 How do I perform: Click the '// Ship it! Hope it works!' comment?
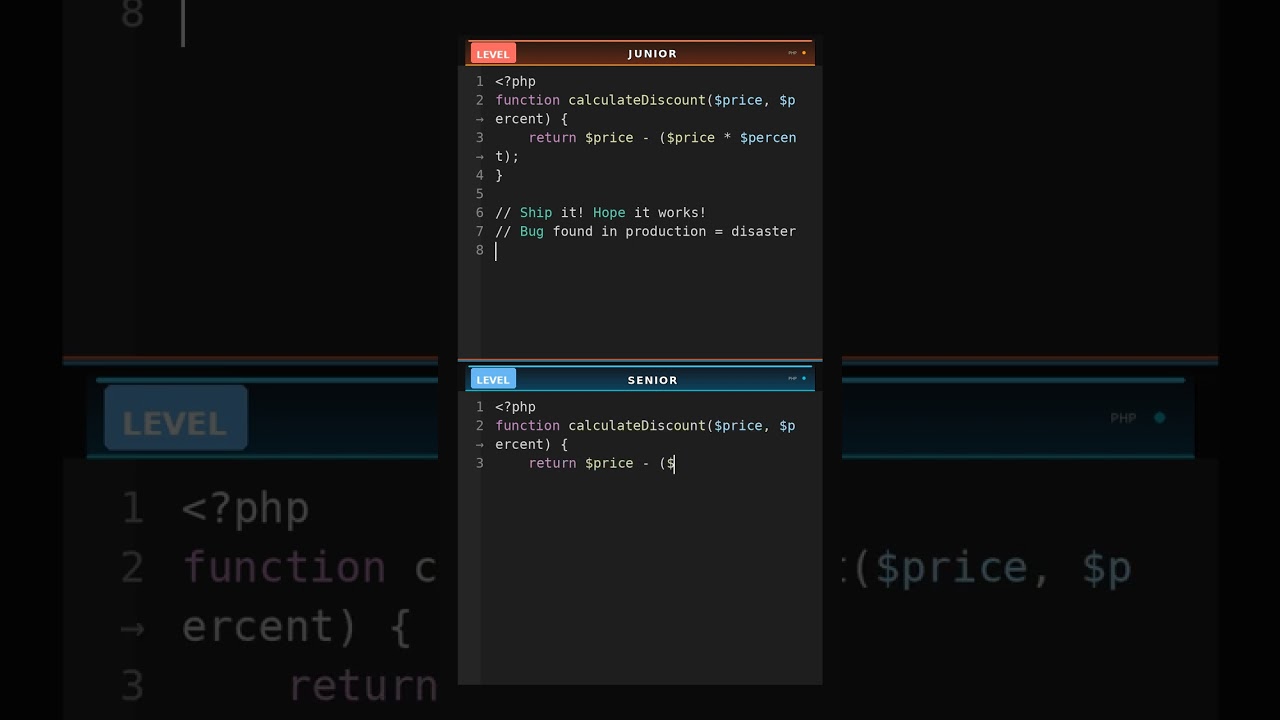point(601,213)
